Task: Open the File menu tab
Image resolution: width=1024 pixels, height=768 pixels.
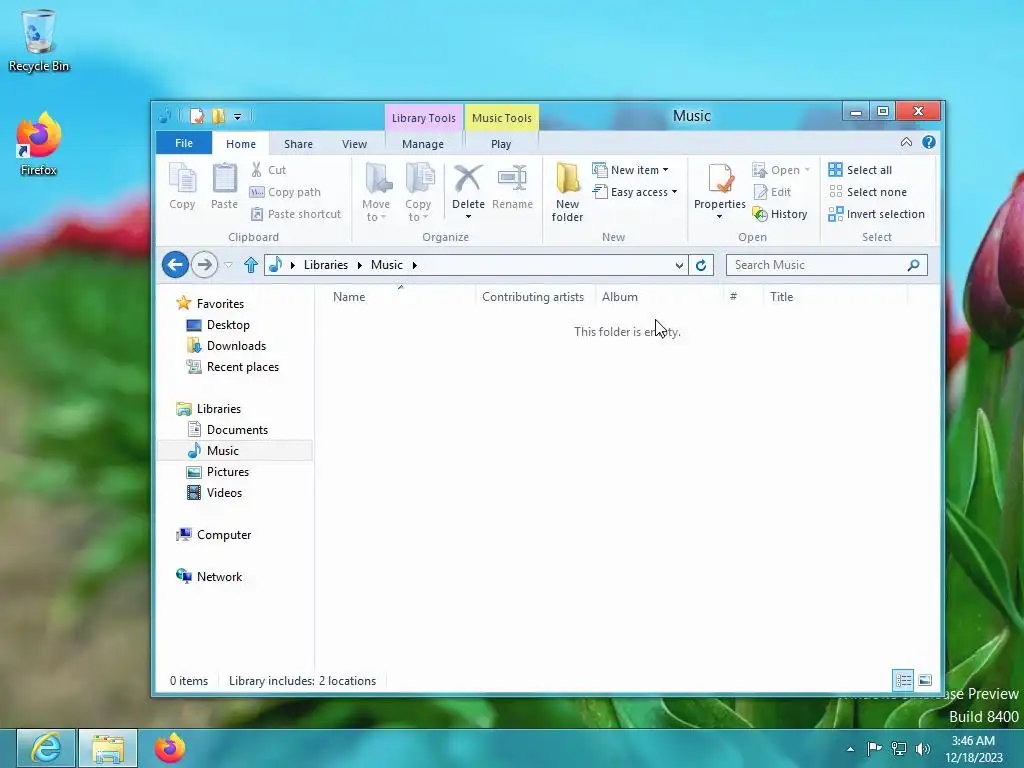Action: (184, 143)
